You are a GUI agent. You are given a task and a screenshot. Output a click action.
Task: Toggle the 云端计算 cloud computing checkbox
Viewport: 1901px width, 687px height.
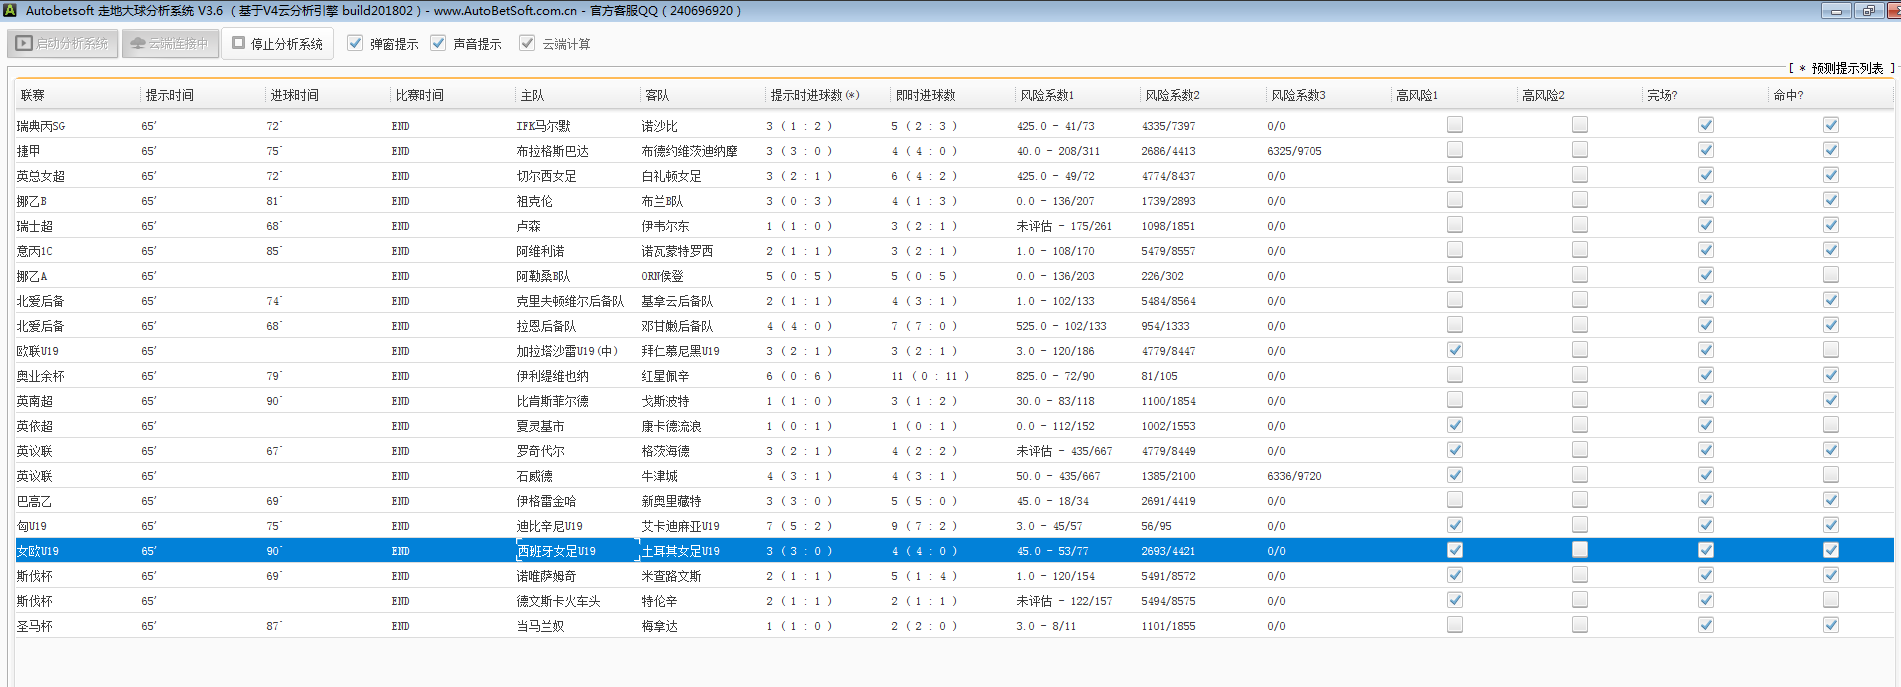coord(527,44)
